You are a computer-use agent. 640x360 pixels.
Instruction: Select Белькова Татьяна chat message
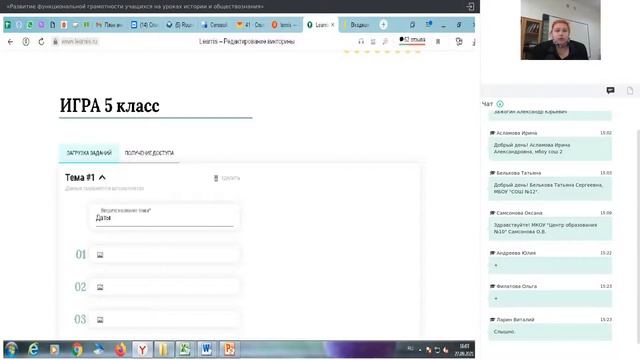click(550, 189)
